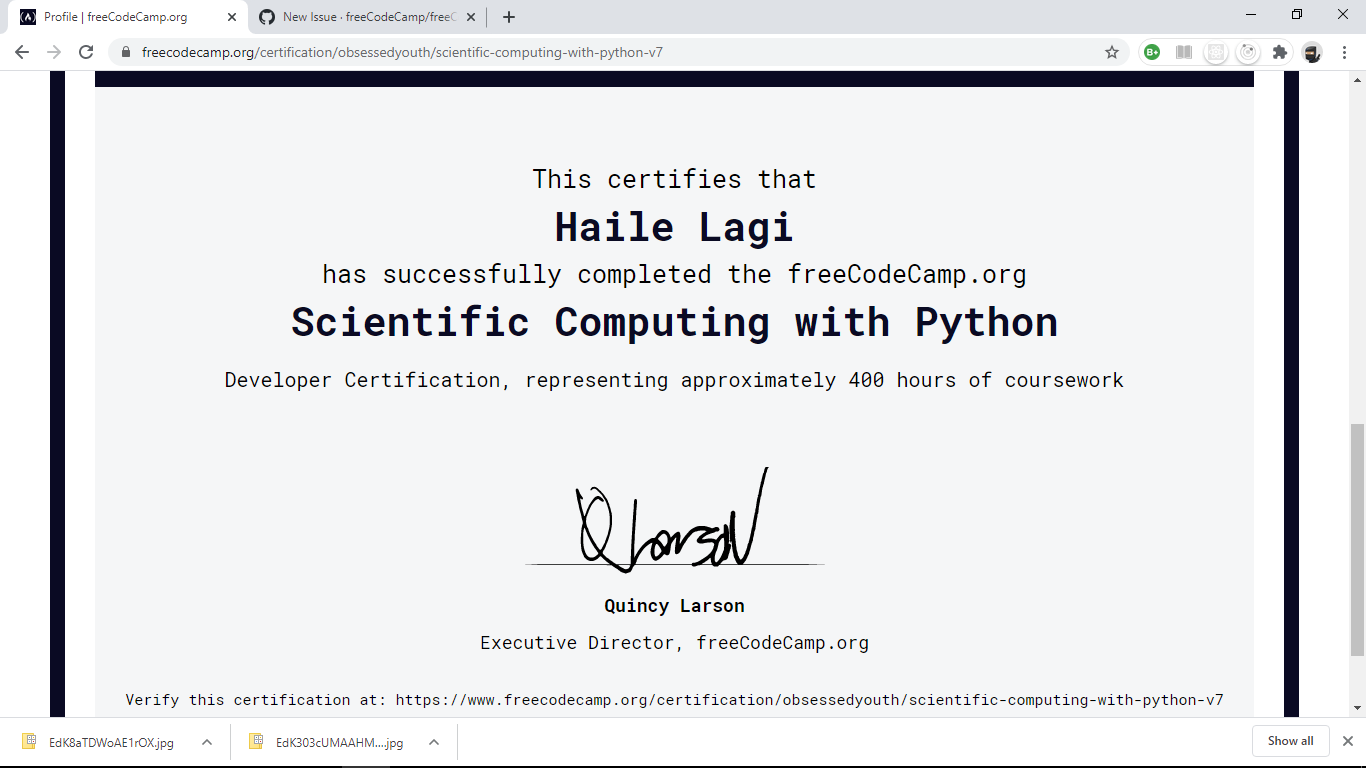Click the page vertical scrollbar thumb
The image size is (1366, 768).
click(x=1357, y=540)
